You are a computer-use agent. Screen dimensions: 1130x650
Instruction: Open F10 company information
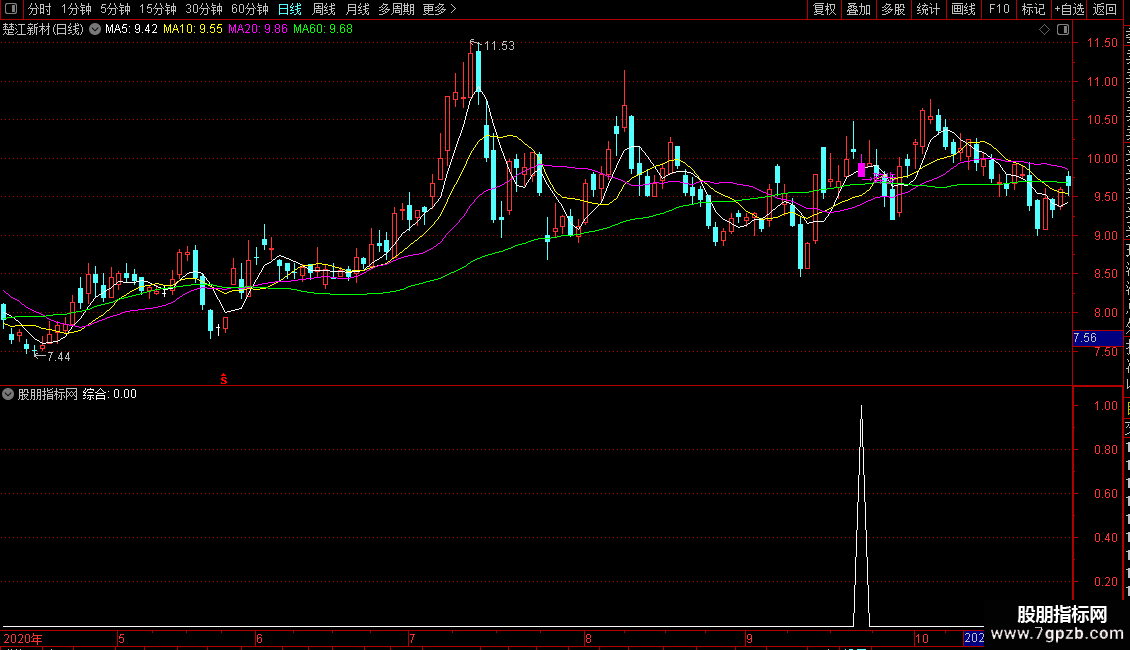pyautogui.click(x=999, y=9)
